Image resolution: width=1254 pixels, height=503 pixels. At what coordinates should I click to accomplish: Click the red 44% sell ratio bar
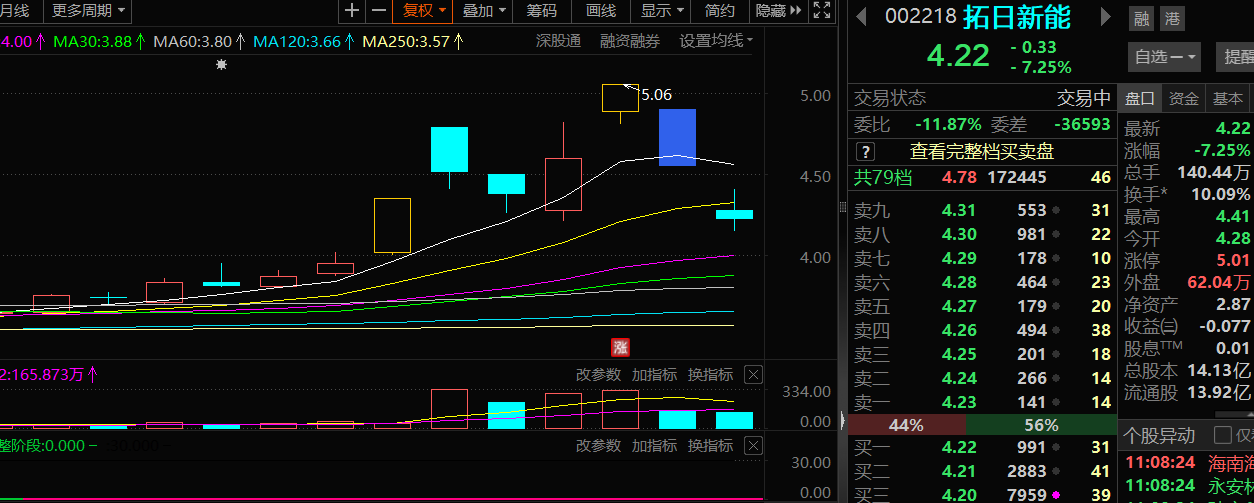pyautogui.click(x=906, y=425)
